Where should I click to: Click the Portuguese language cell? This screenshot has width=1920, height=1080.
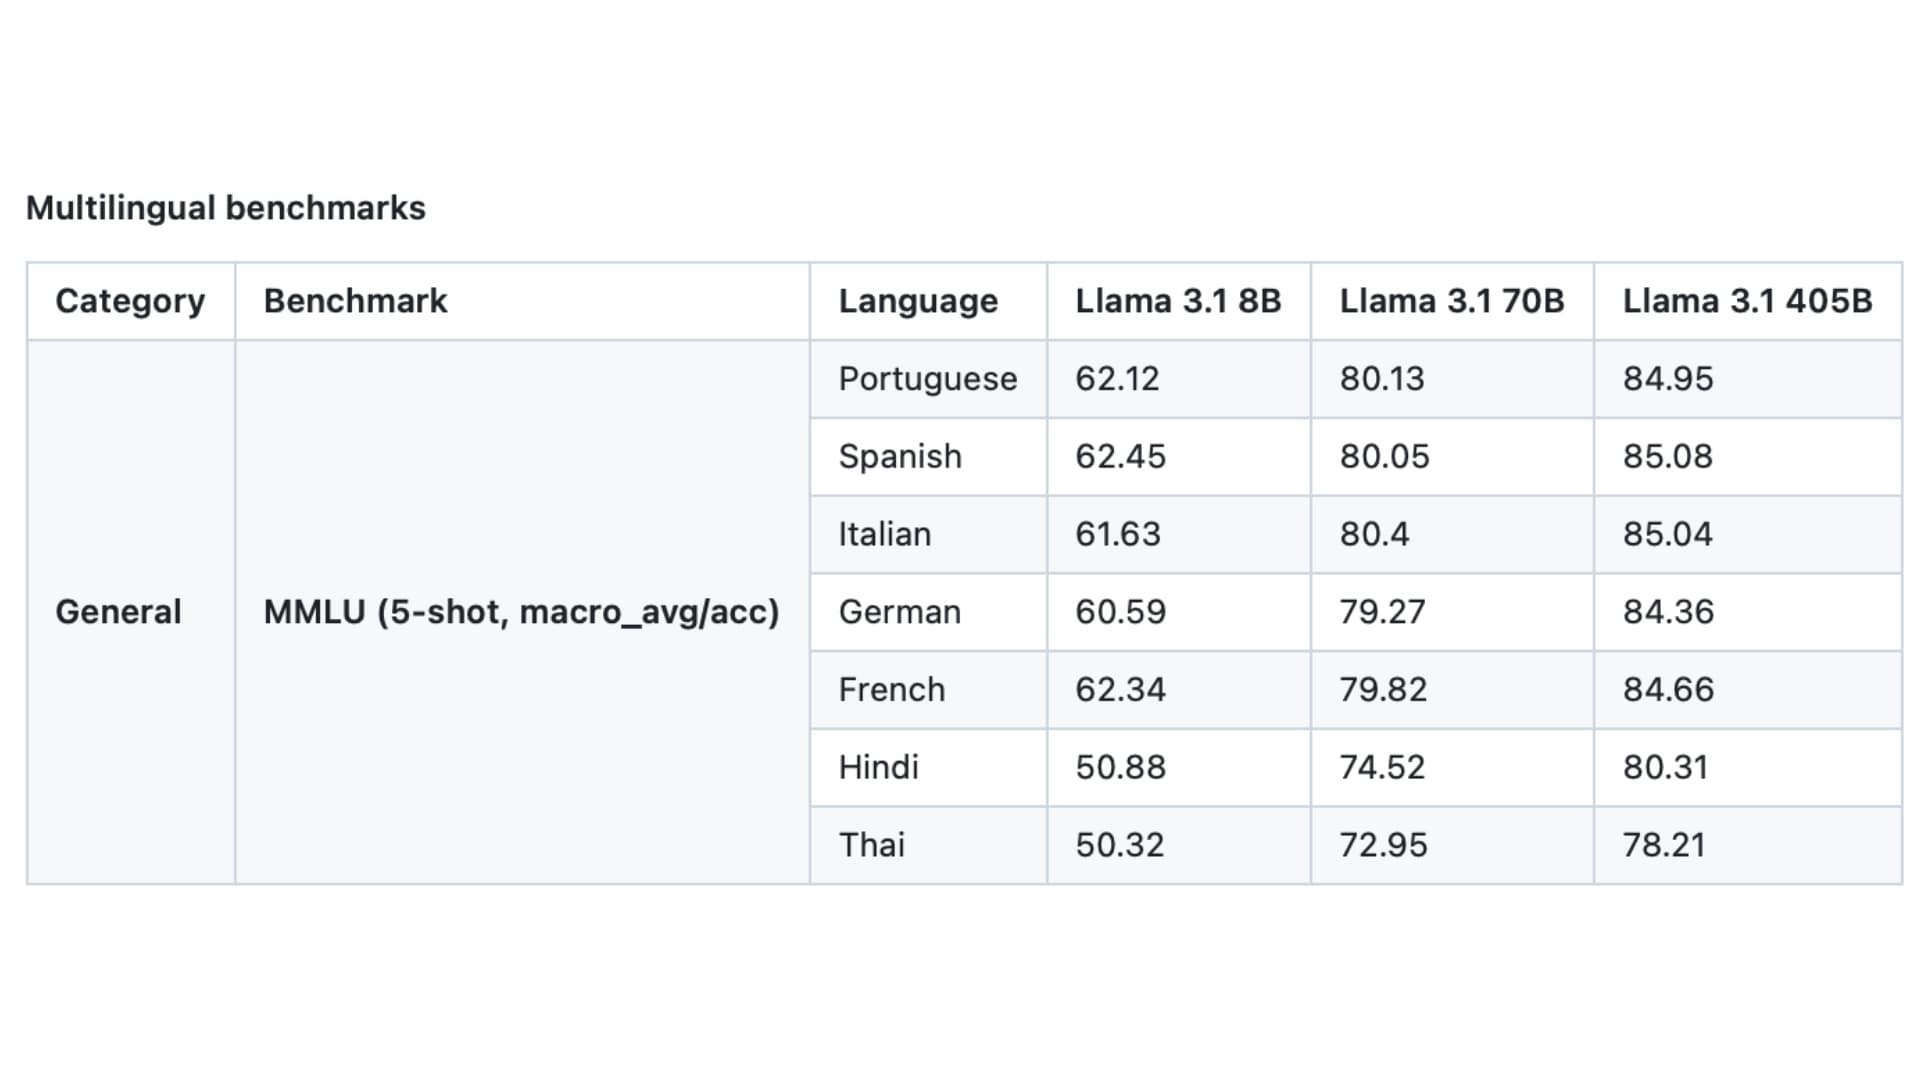click(928, 378)
